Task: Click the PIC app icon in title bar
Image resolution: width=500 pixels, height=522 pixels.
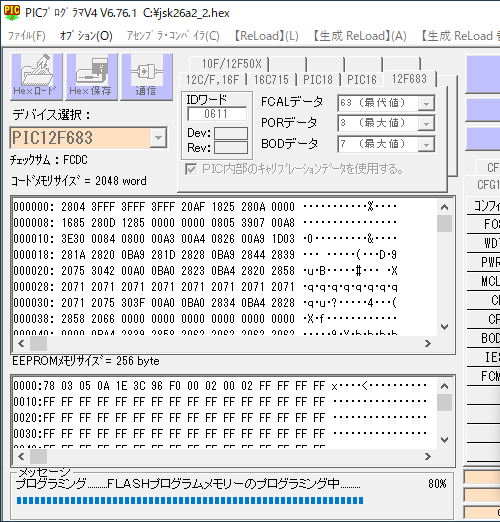Action: [12, 13]
